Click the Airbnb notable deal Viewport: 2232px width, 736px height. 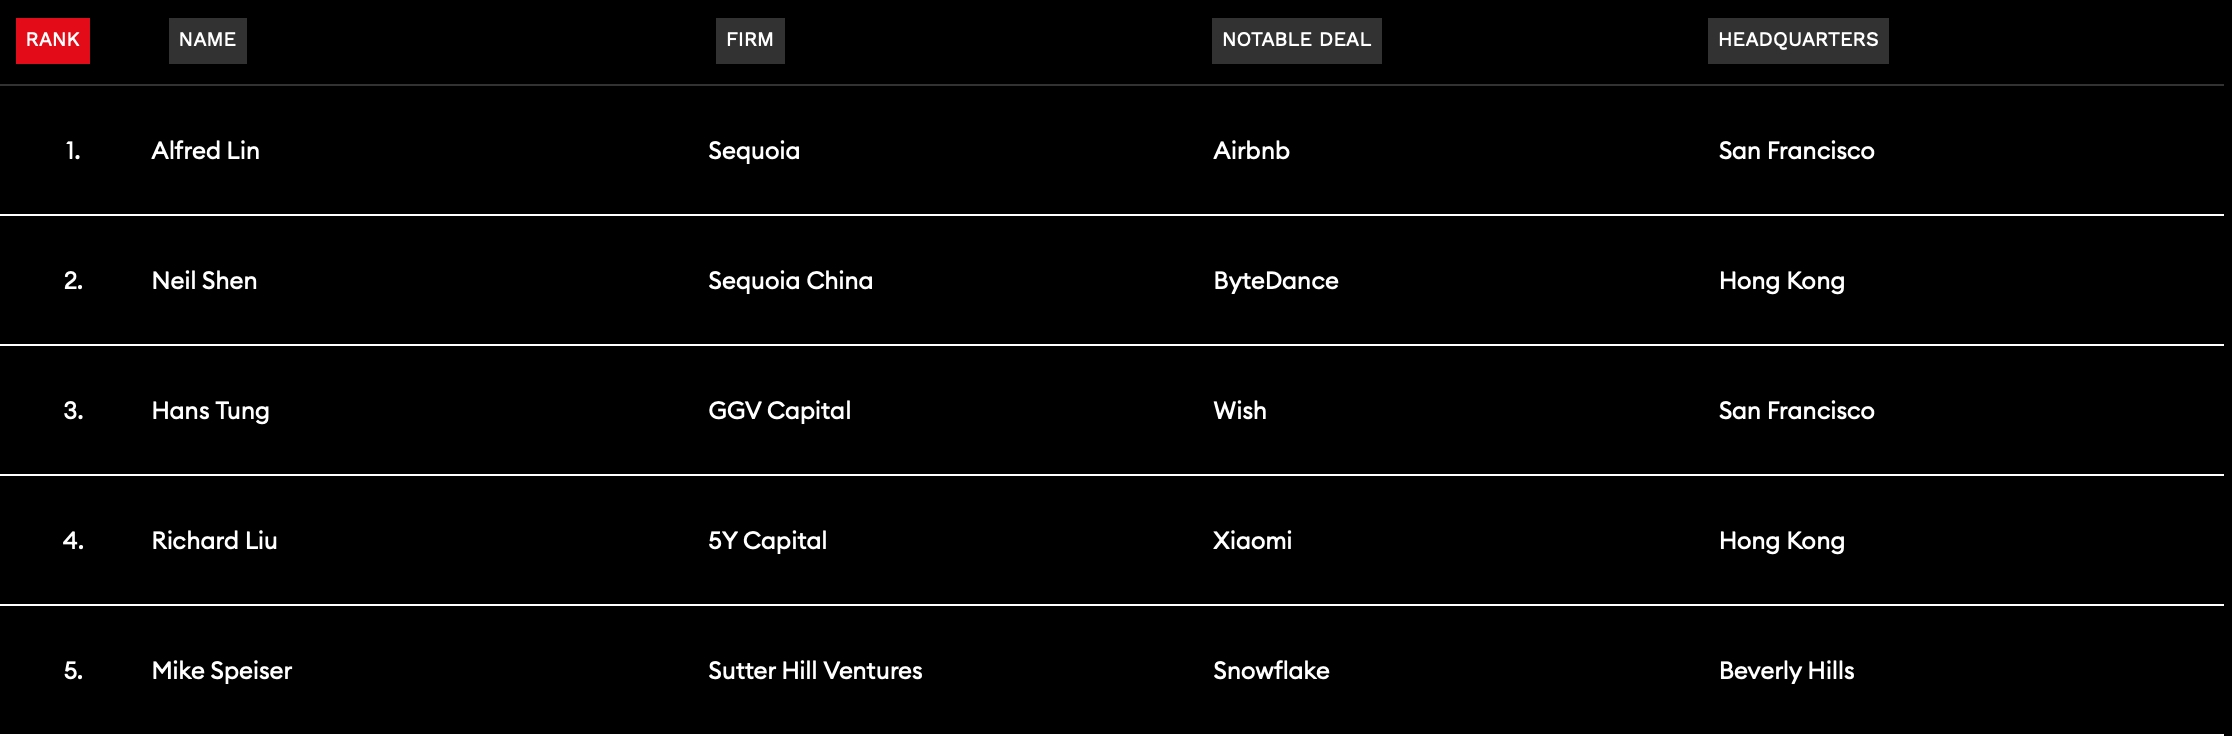pyautogui.click(x=1251, y=151)
